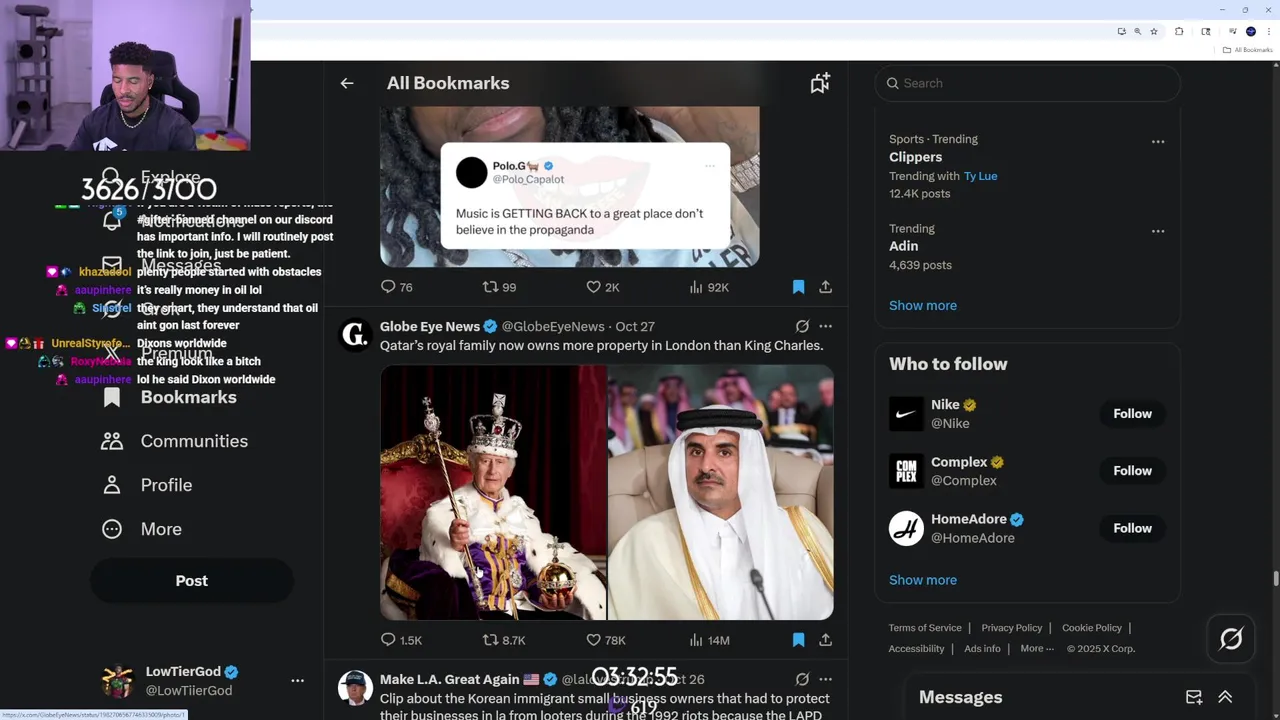Open Globe Eye News profile avatar

pos(355,334)
